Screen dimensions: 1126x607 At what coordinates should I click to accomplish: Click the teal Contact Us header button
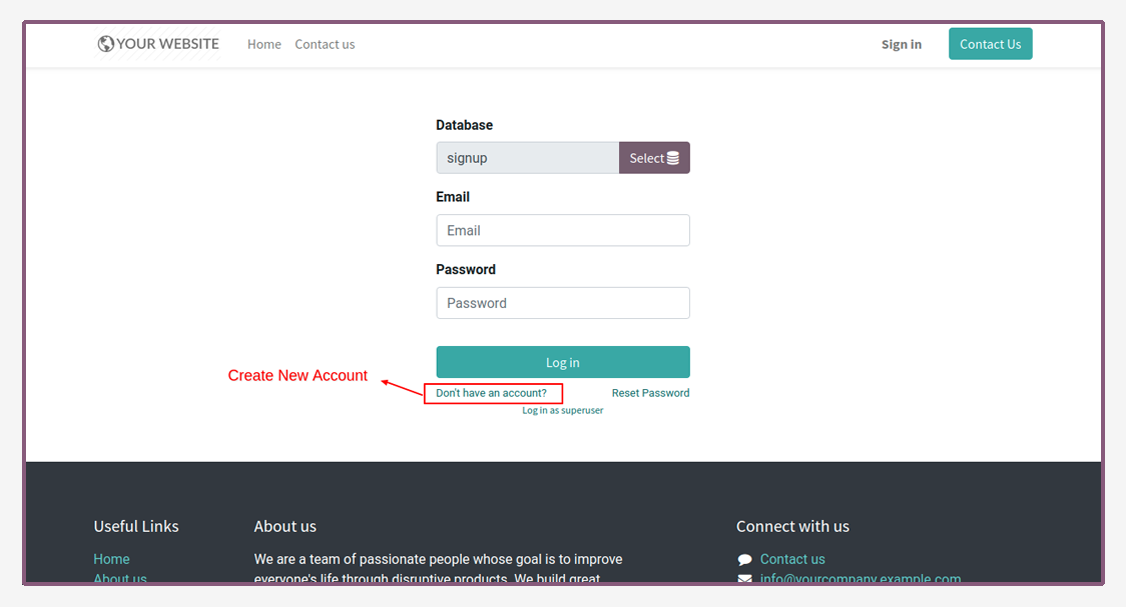[990, 44]
